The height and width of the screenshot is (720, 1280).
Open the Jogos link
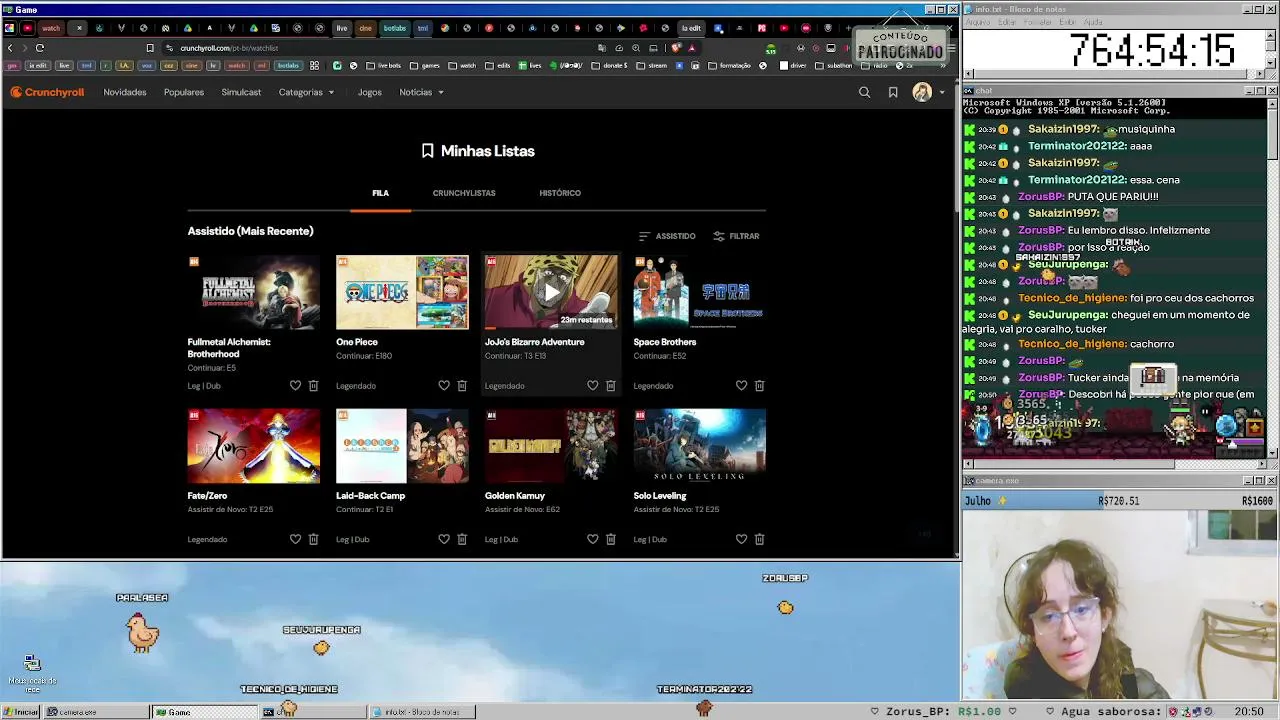tap(370, 92)
